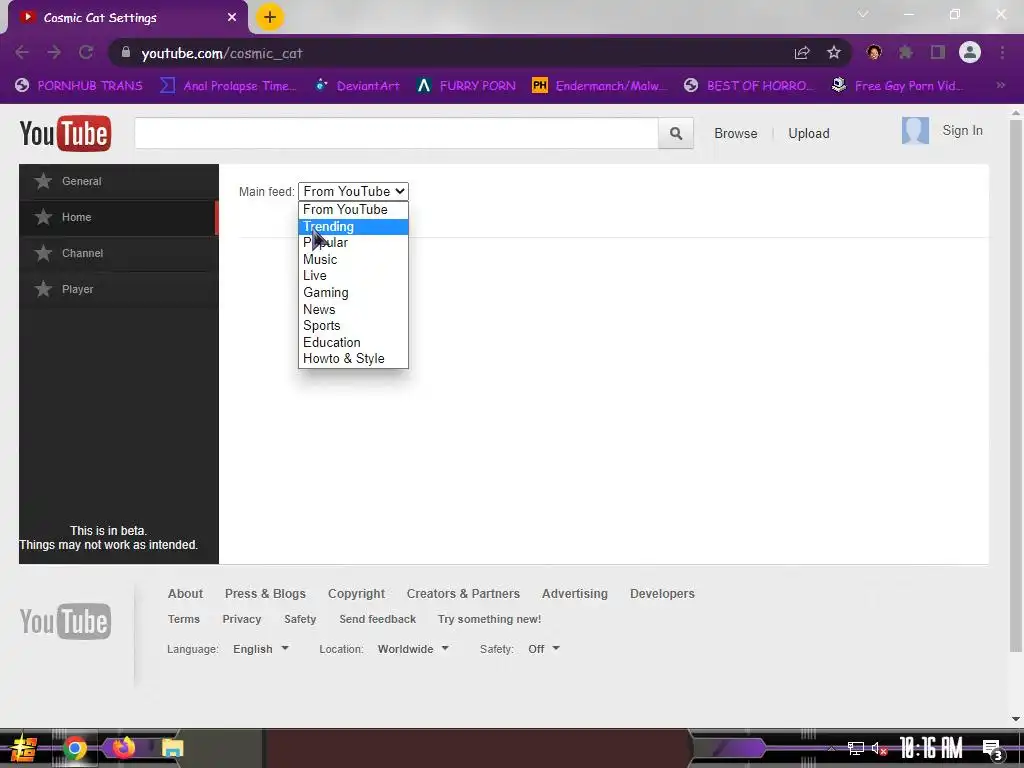Select Sports in the feed list
This screenshot has width=1024, height=768.
pos(353,326)
